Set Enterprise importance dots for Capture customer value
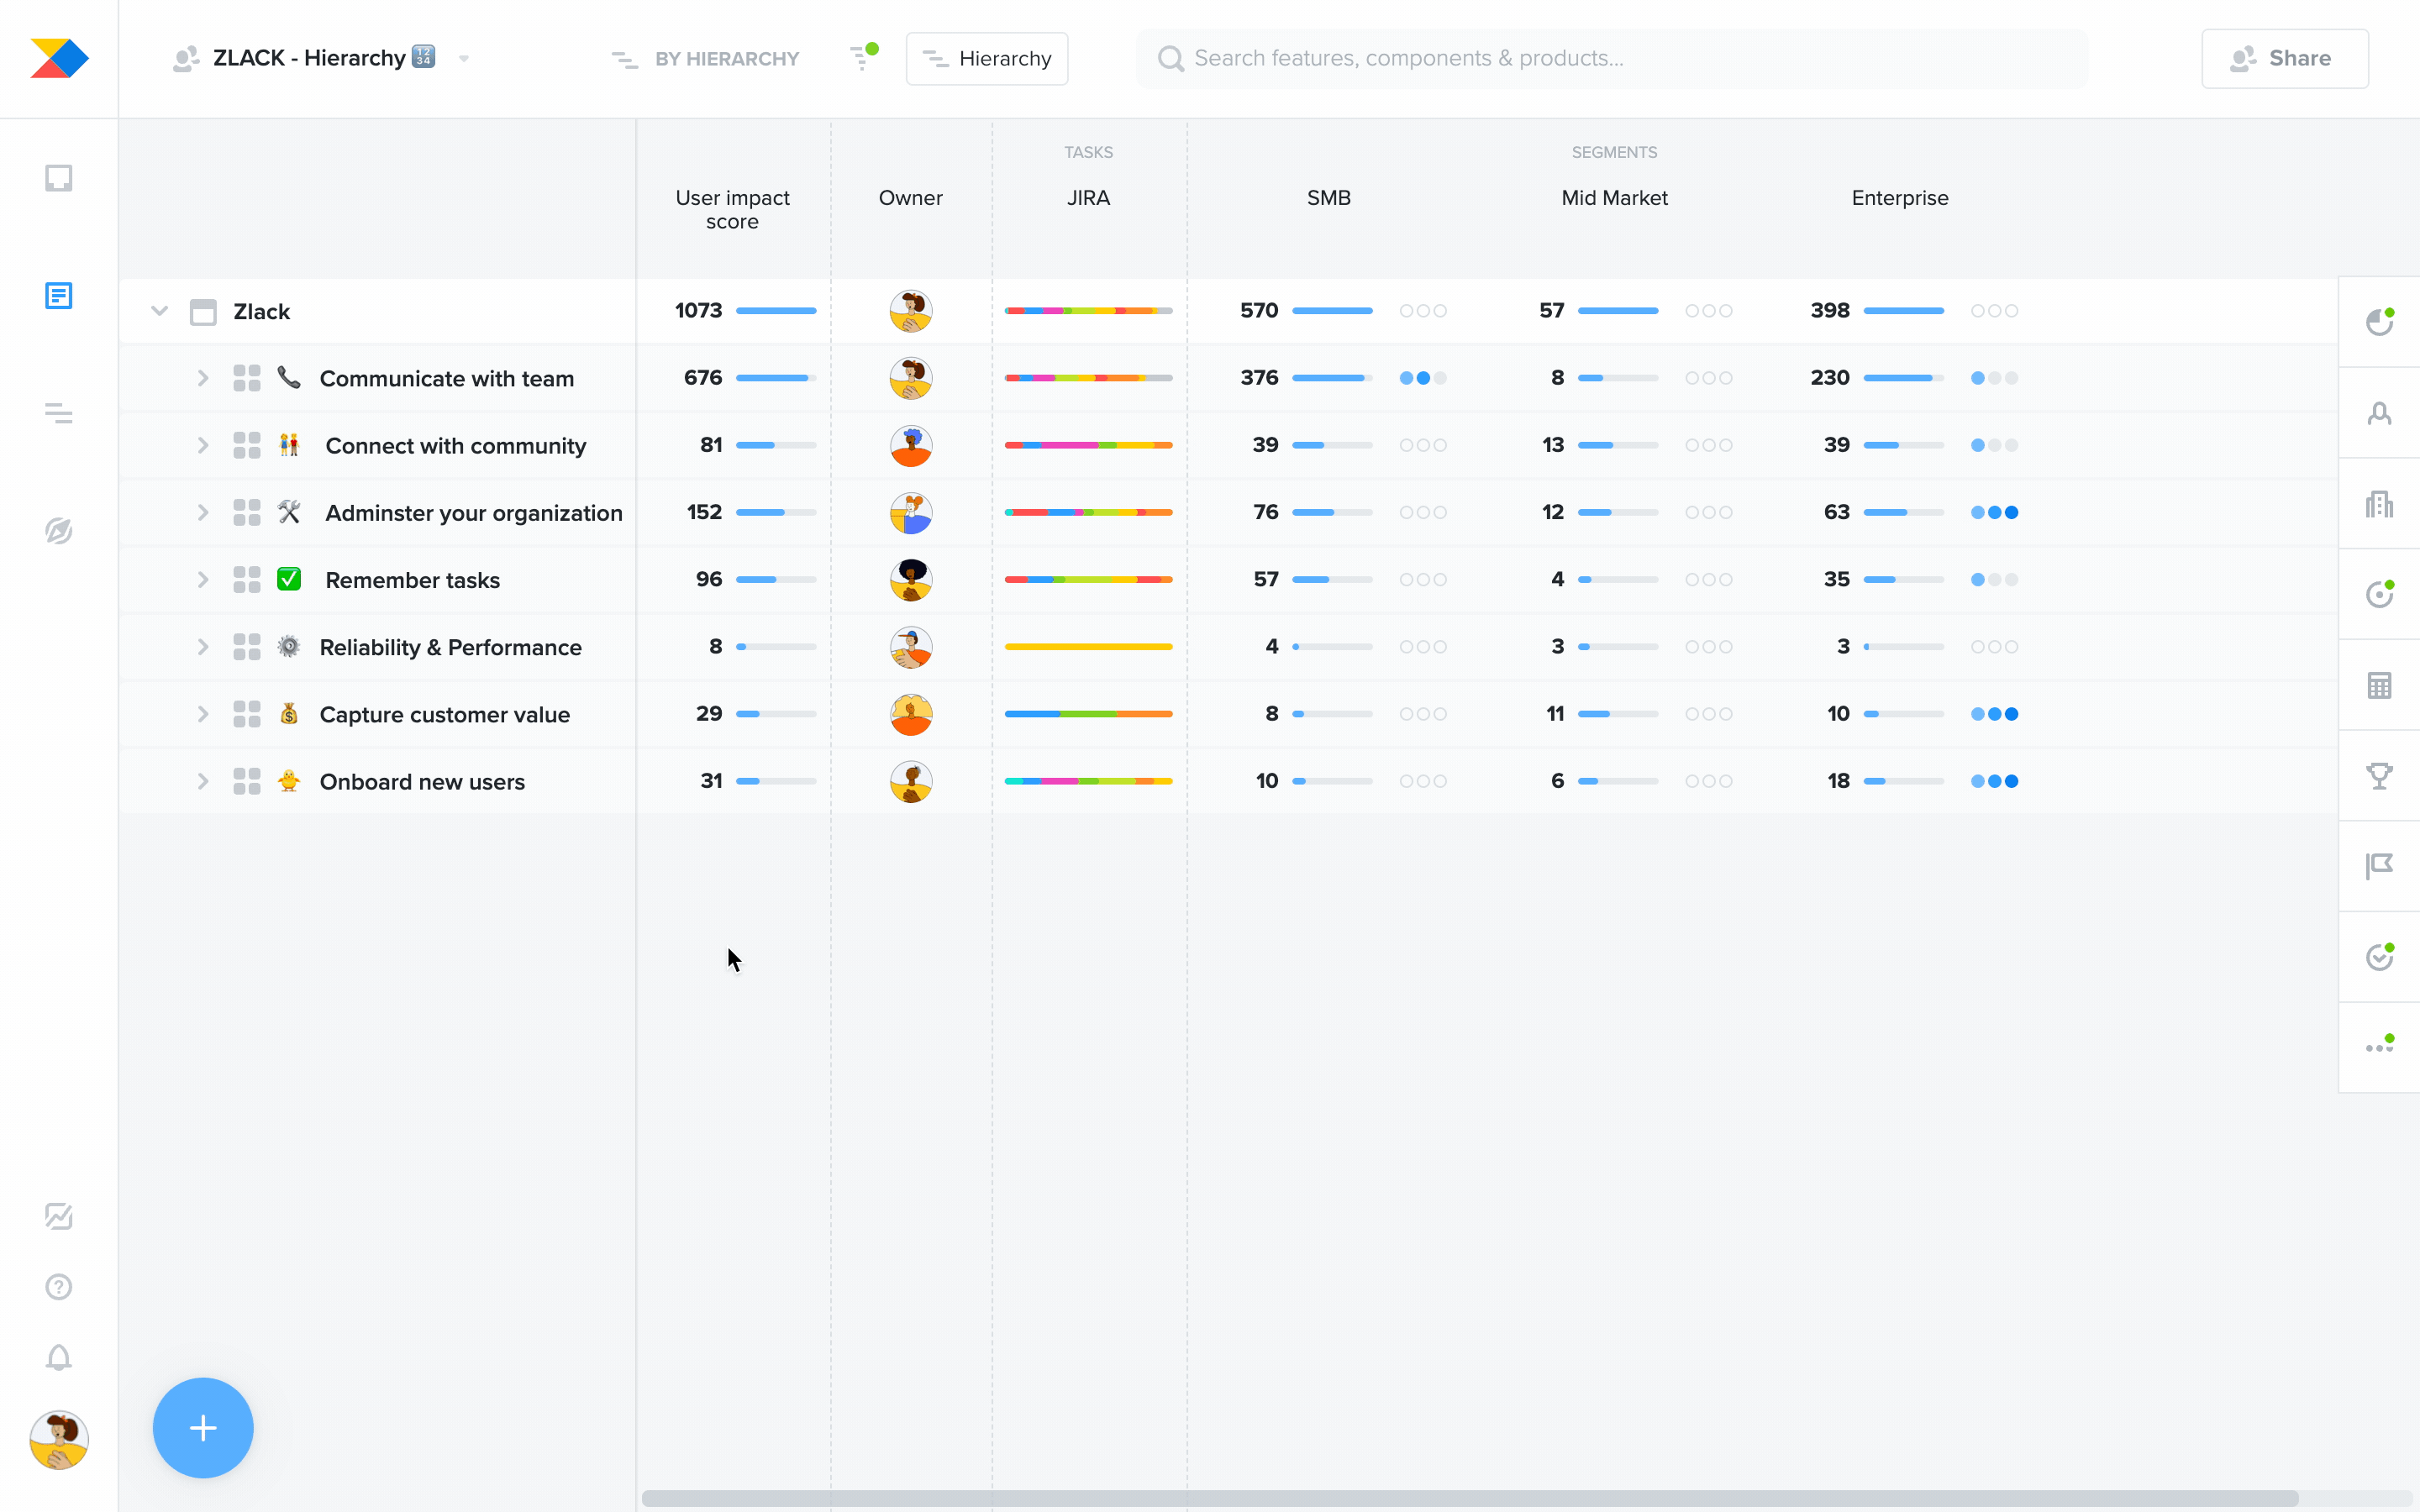 (x=1994, y=714)
